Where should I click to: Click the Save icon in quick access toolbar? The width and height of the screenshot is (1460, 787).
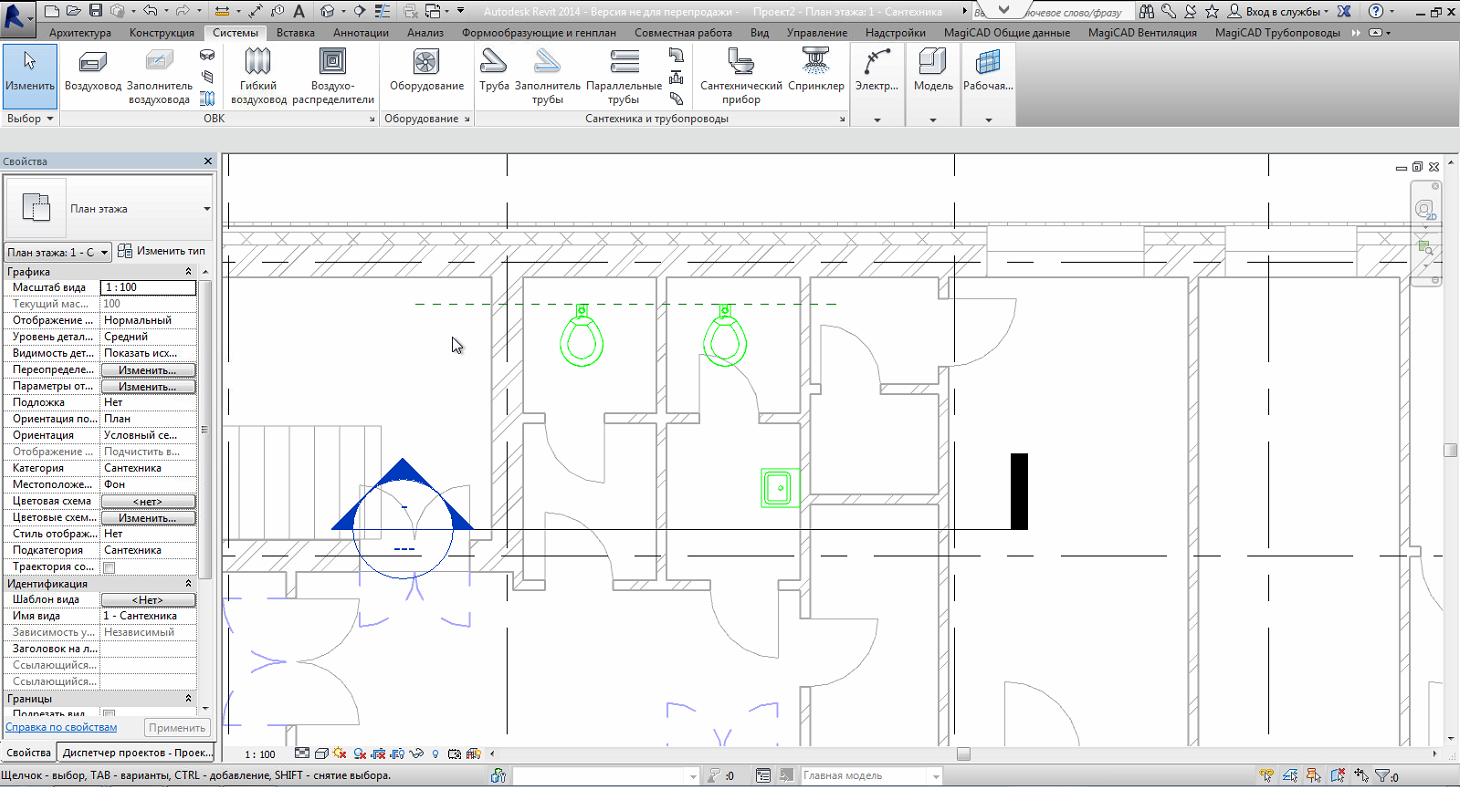[x=95, y=11]
